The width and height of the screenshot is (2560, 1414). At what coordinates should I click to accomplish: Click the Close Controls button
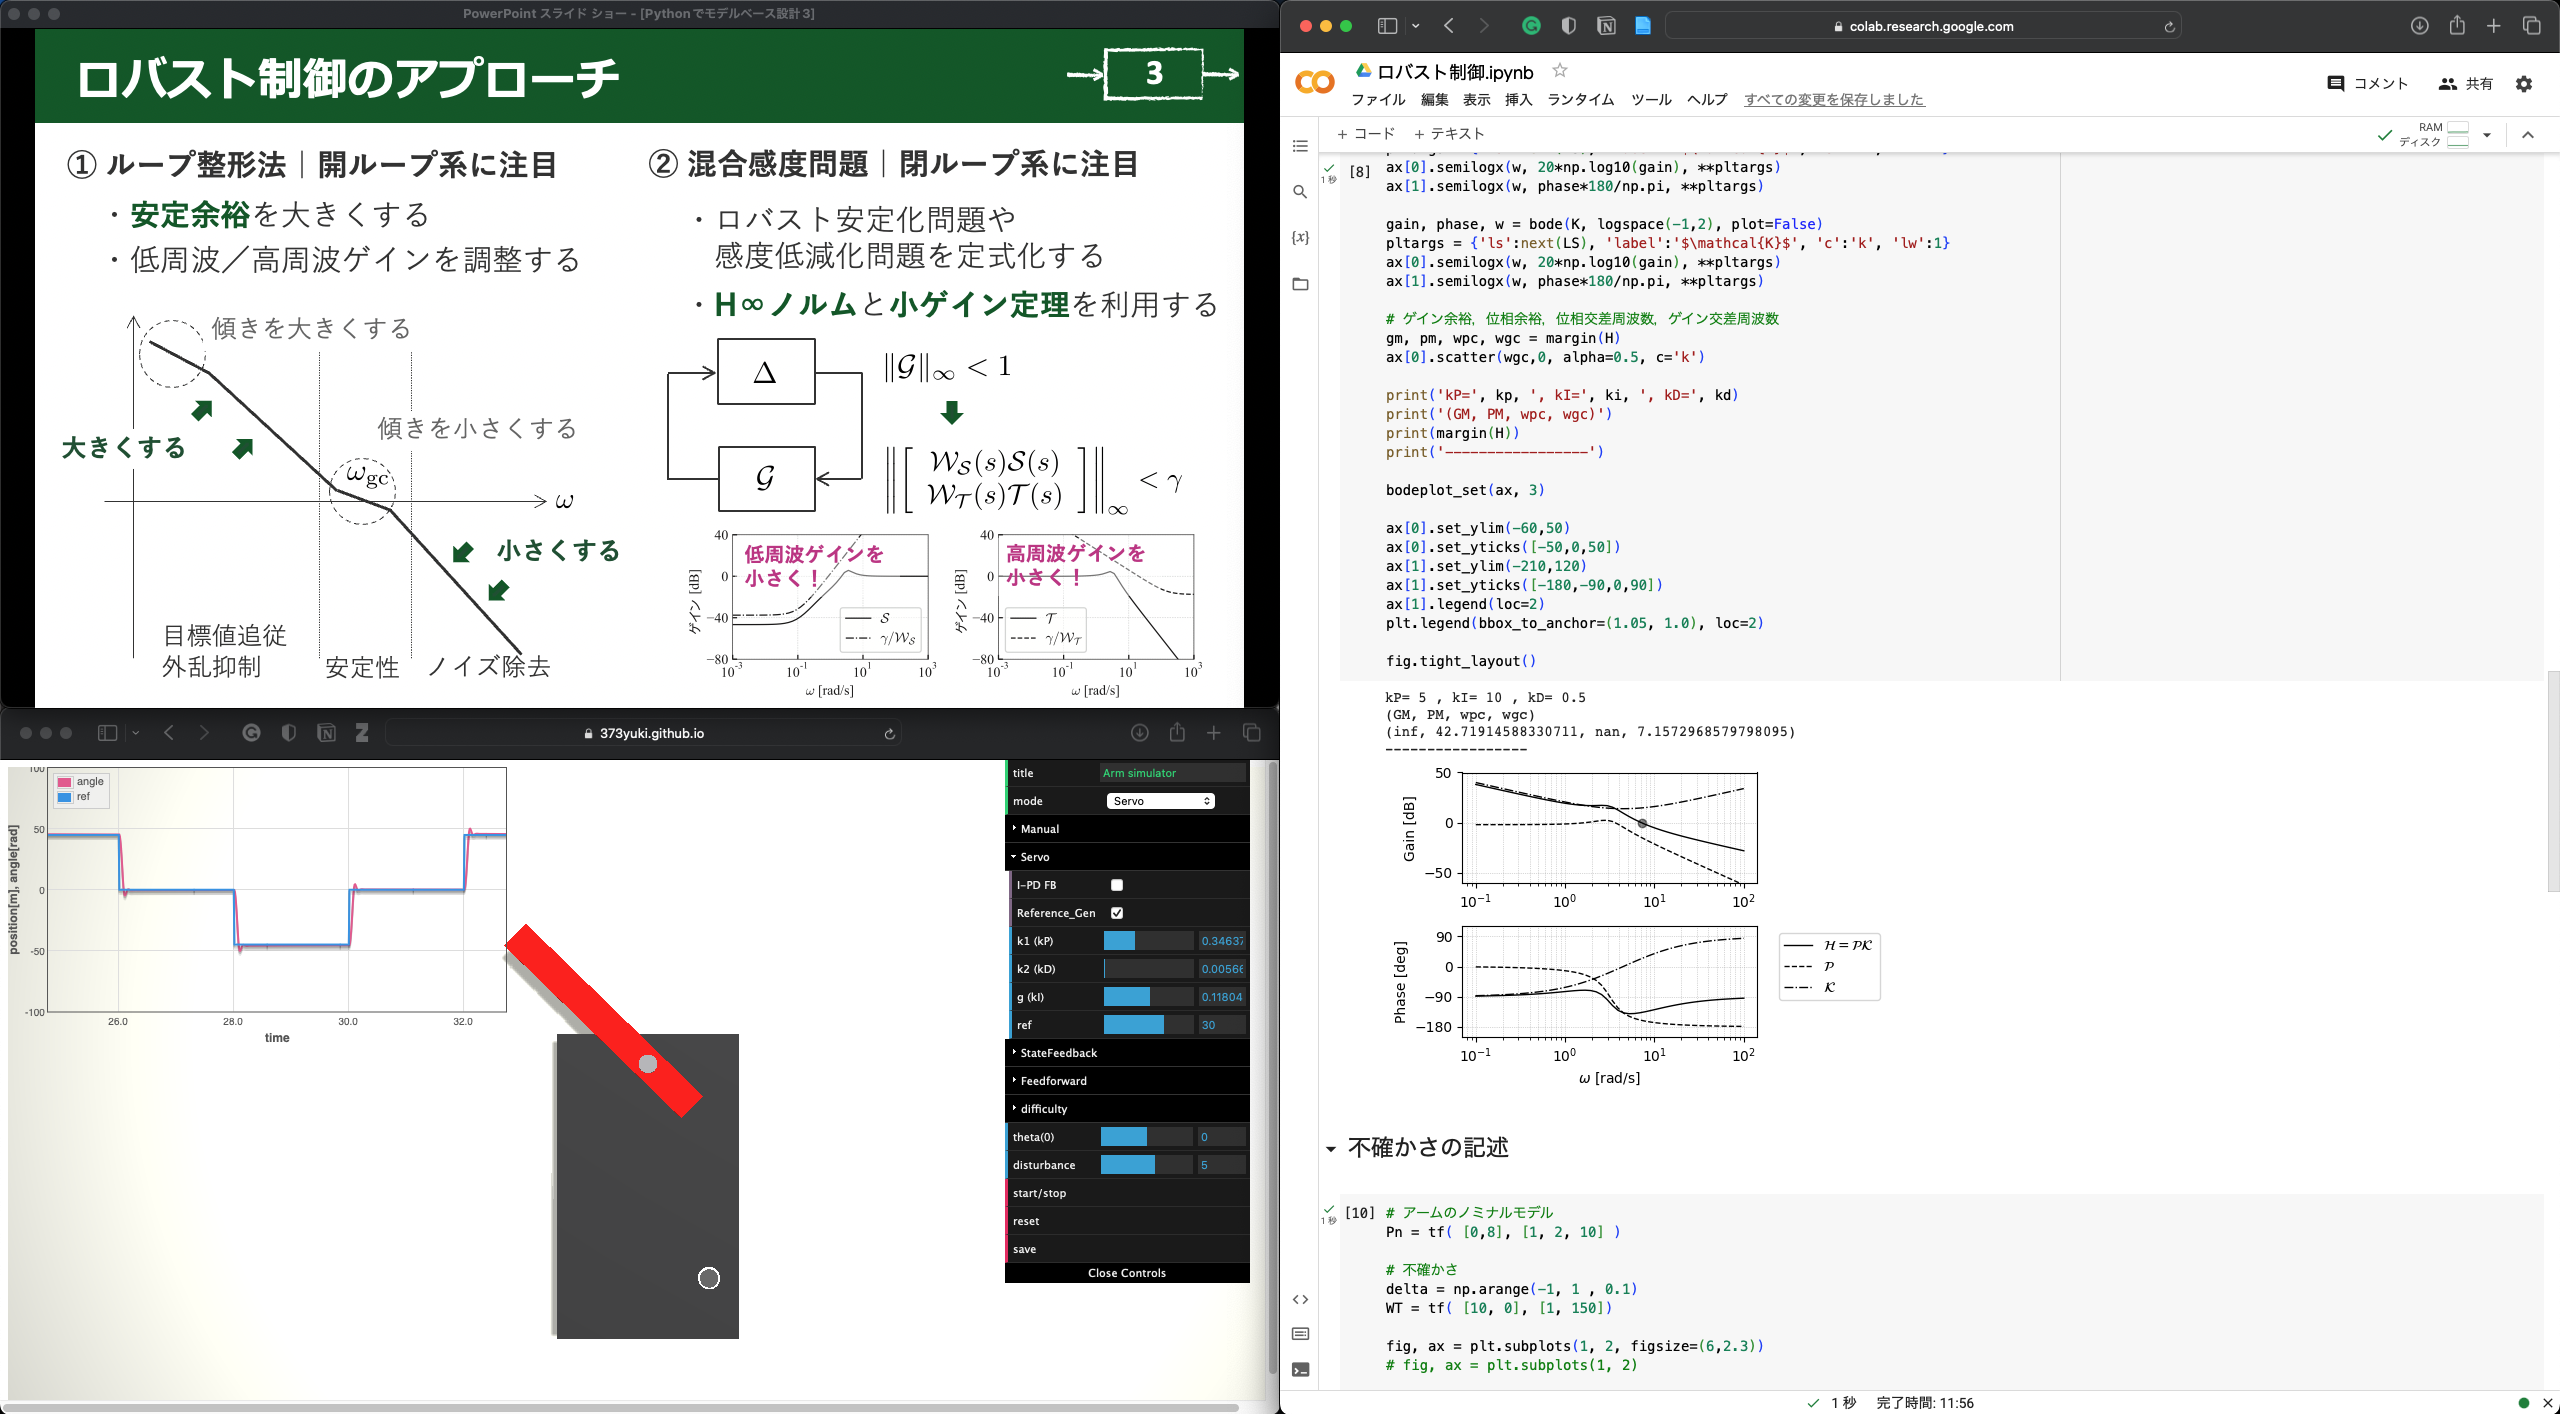click(1126, 1273)
